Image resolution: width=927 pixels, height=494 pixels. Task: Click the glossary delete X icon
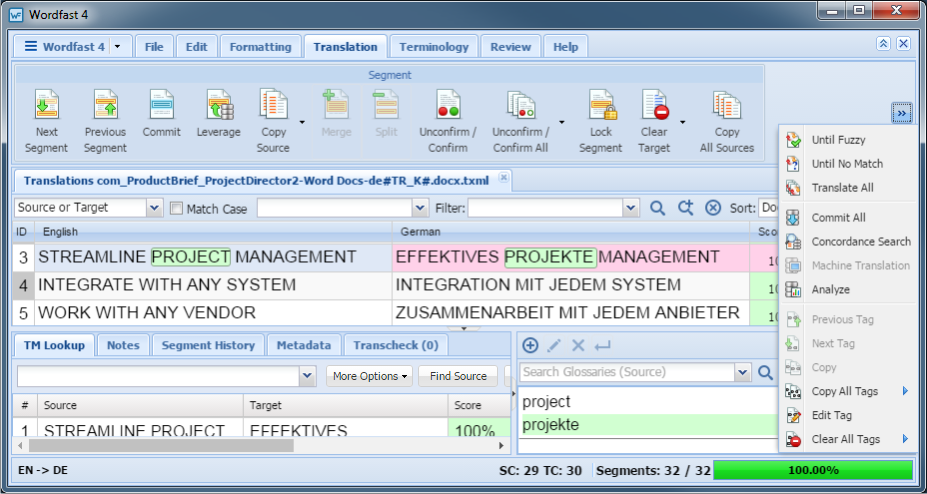(578, 346)
